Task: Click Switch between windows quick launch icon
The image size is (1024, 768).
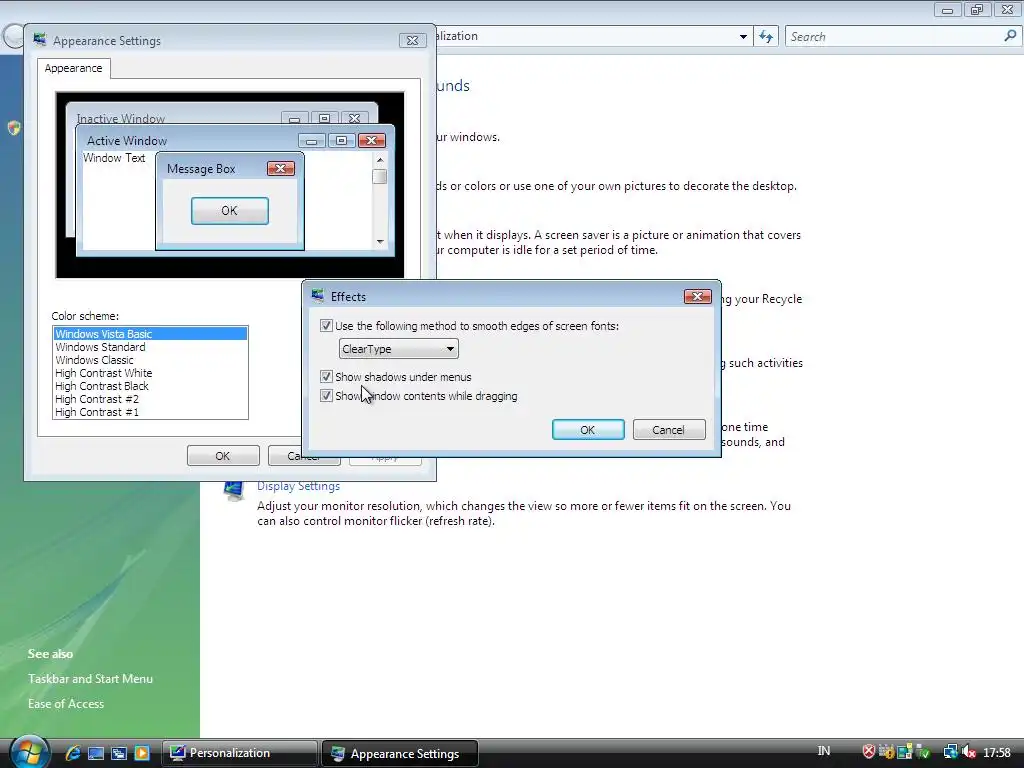Action: (119, 753)
